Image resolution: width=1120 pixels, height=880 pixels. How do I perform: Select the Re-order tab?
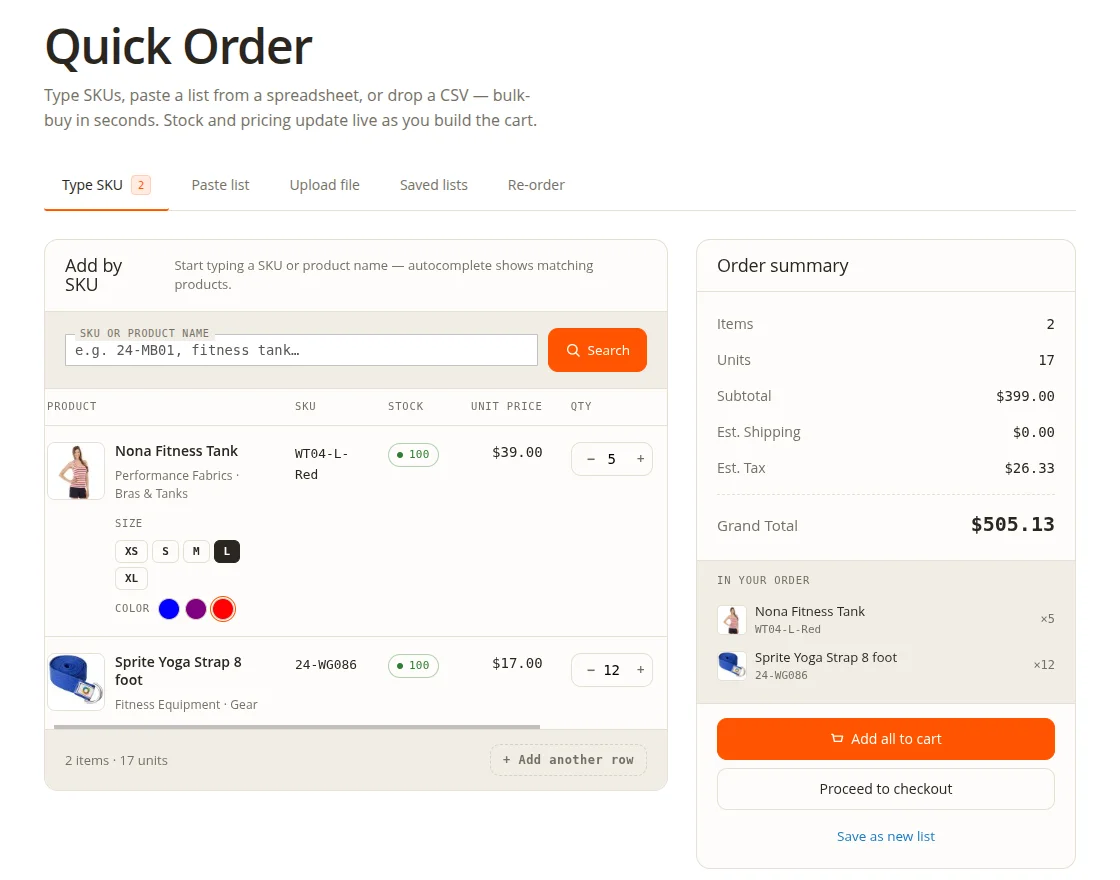[536, 185]
